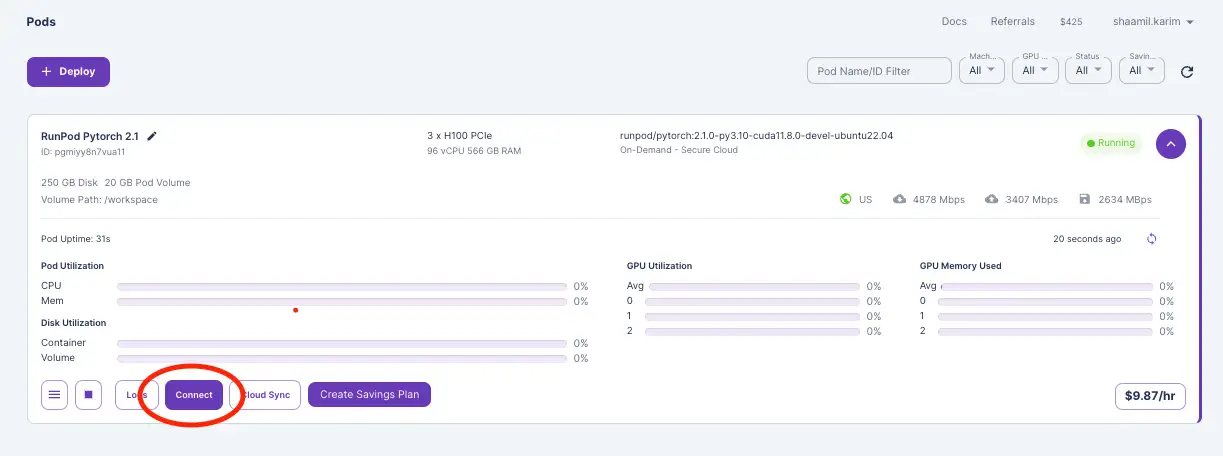This screenshot has width=1223, height=456.
Task: Open the GPU filter dropdown
Action: coord(1034,70)
